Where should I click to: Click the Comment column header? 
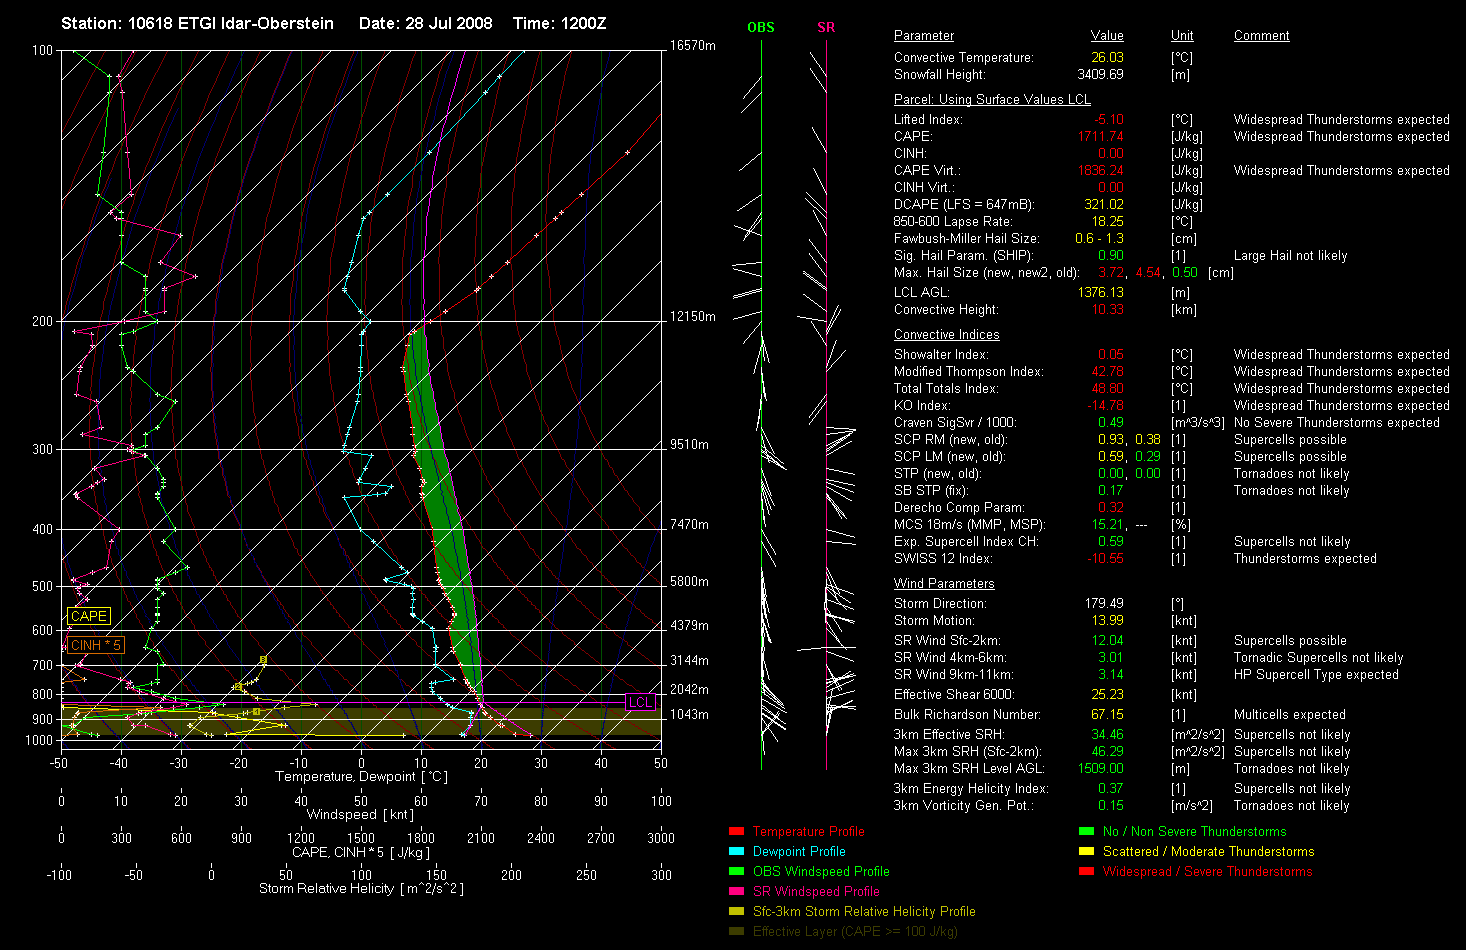coord(1261,35)
